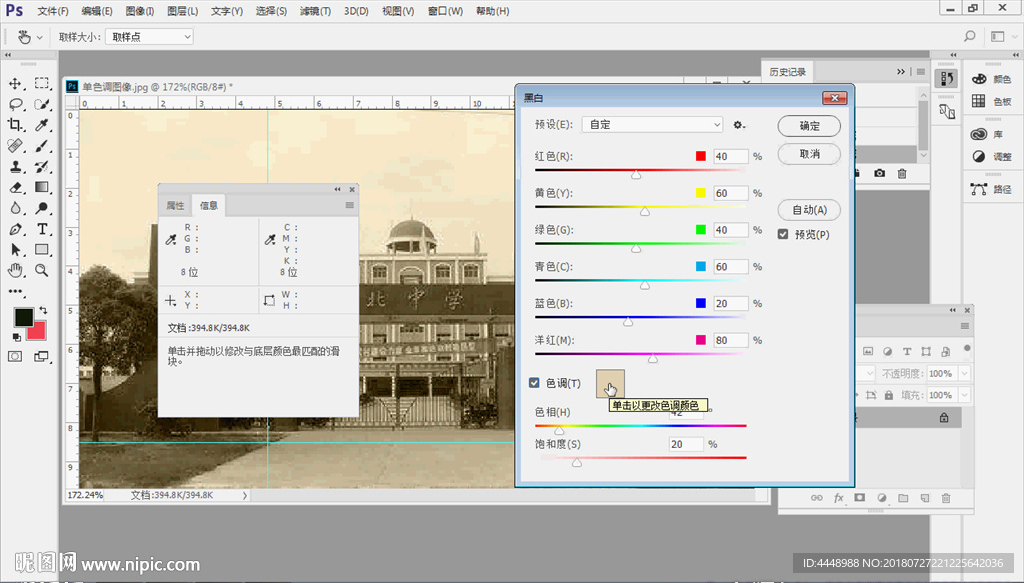Select the Clone Stamp tool

tap(16, 167)
